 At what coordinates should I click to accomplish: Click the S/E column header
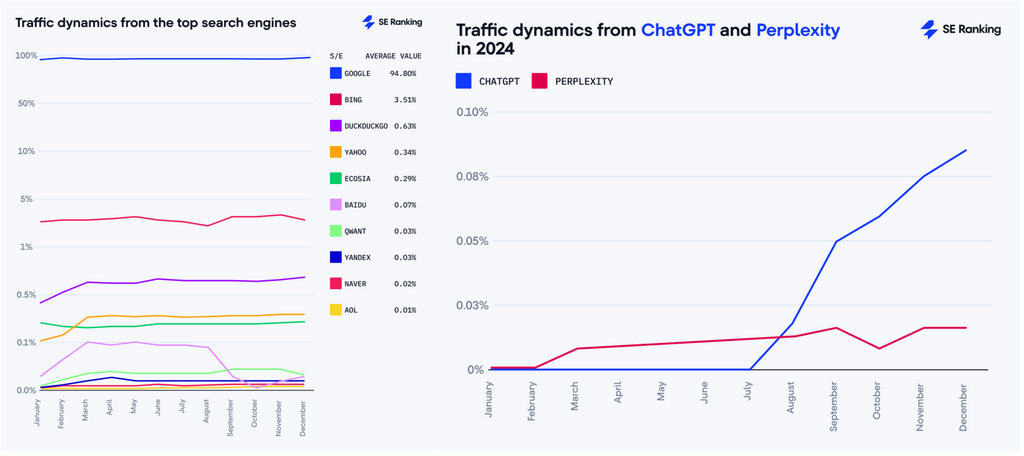click(336, 56)
